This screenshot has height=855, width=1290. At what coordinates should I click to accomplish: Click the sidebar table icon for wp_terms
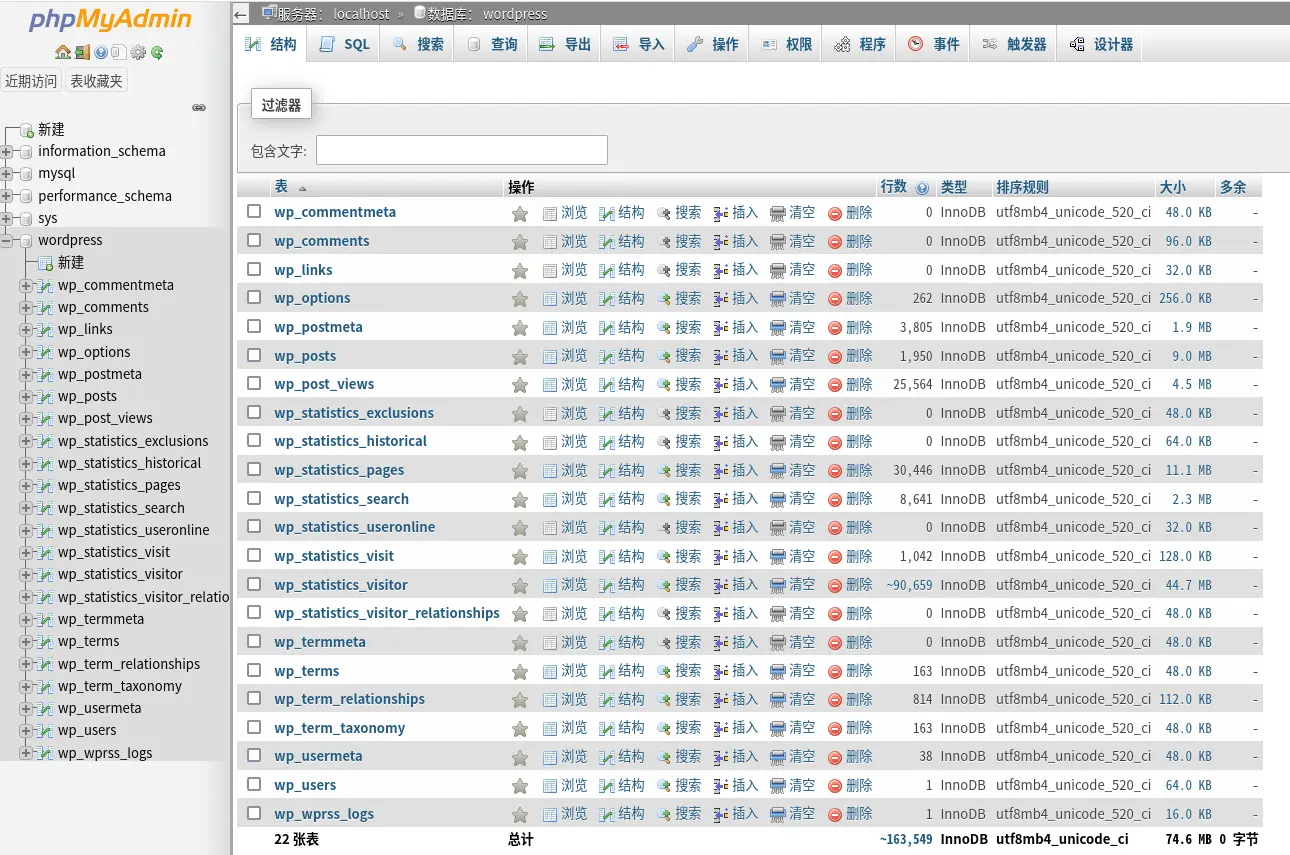click(44, 641)
